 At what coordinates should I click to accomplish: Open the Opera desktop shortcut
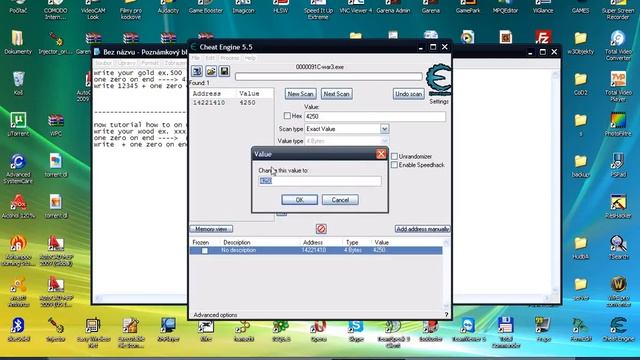318,330
